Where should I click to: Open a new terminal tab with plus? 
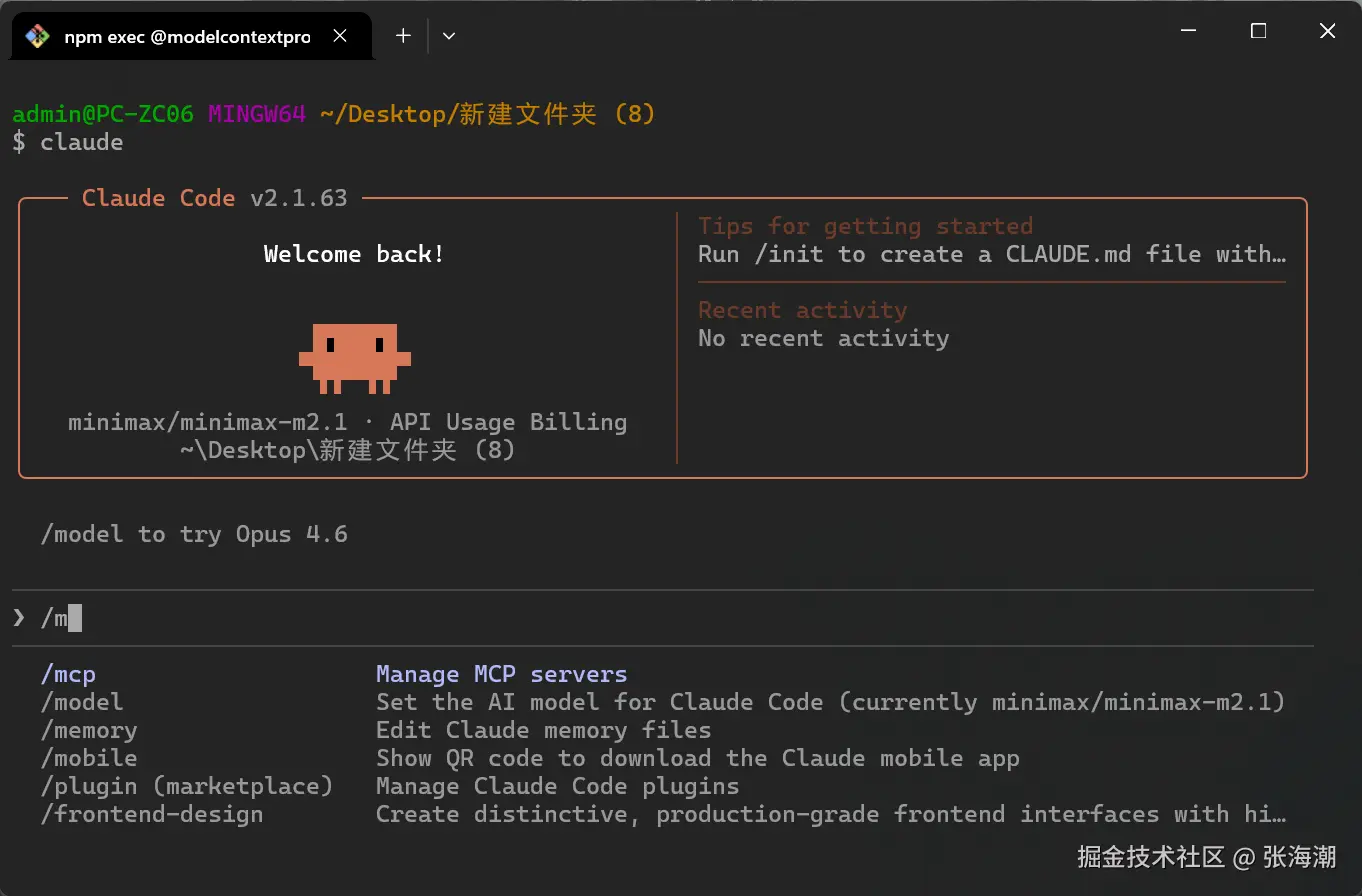403,36
